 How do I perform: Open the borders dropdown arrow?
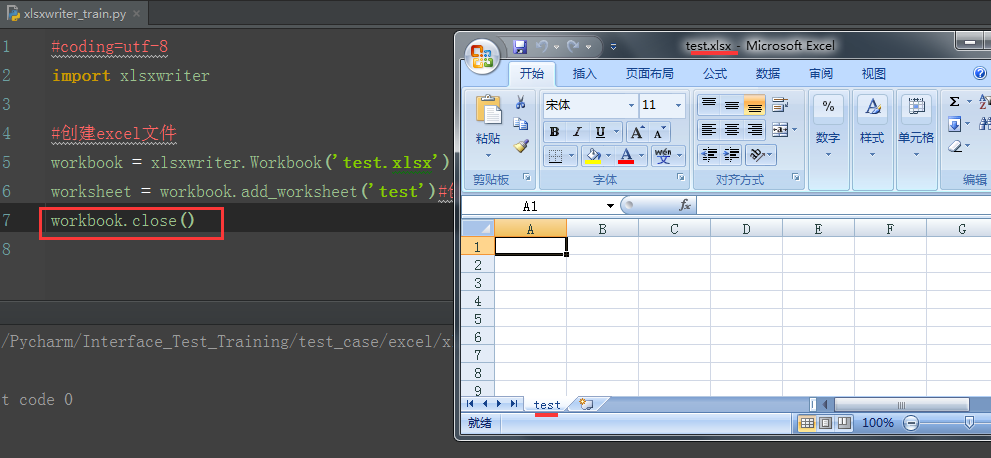(573, 155)
